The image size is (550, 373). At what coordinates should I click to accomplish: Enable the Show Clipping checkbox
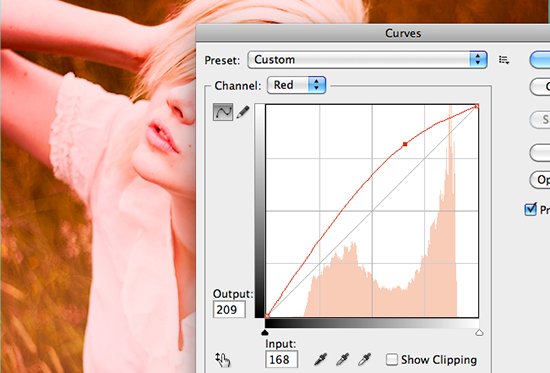click(x=391, y=360)
